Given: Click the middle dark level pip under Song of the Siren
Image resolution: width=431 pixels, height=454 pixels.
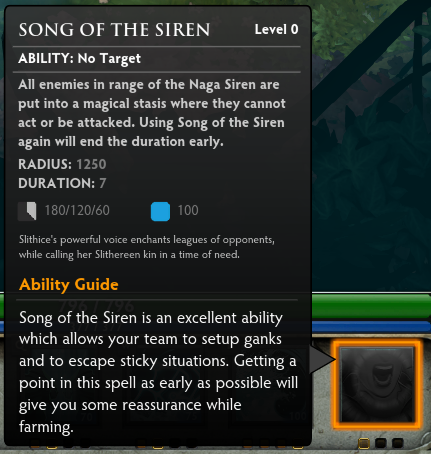Looking at the screenshot, I should coord(380,443).
